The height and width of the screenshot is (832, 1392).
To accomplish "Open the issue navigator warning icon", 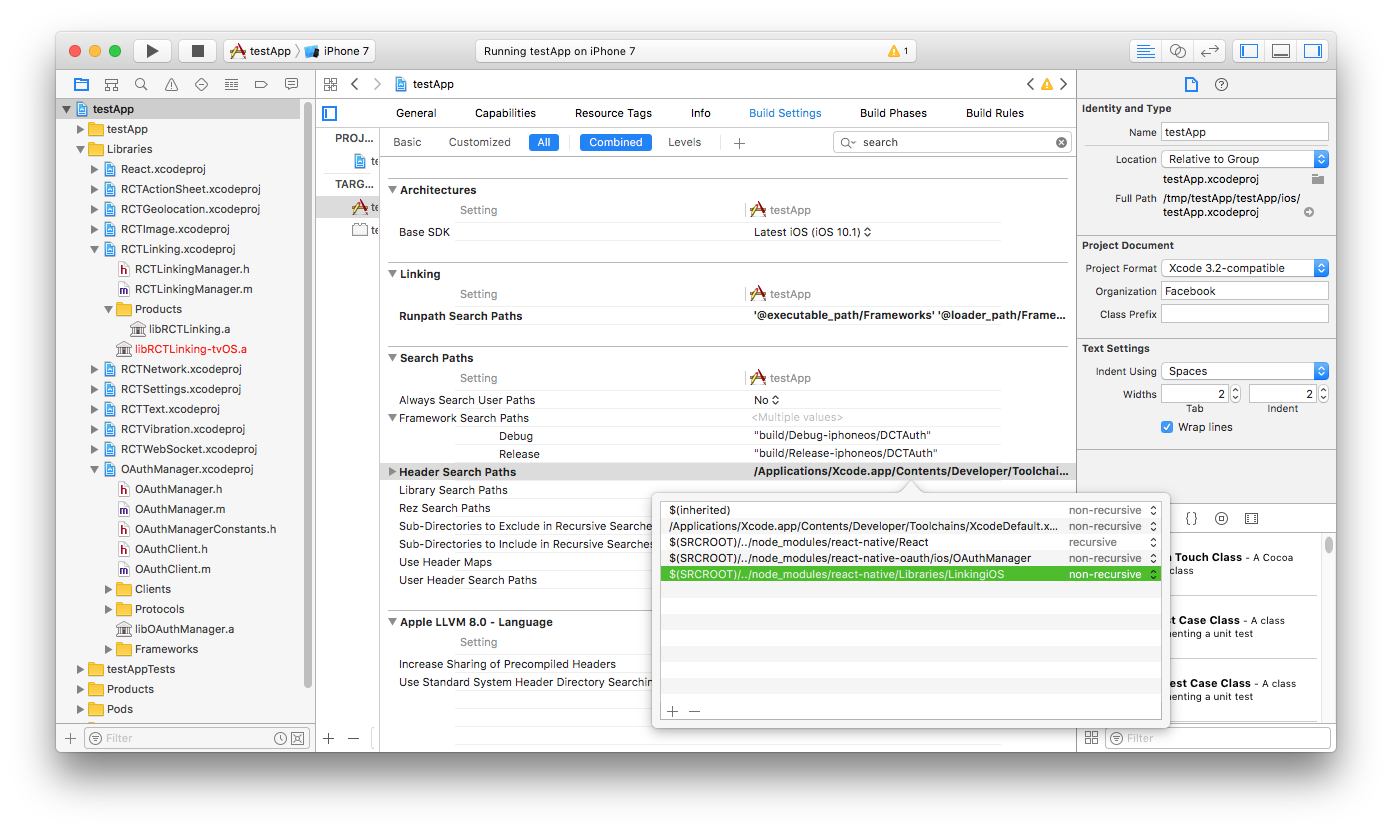I will [x=170, y=84].
